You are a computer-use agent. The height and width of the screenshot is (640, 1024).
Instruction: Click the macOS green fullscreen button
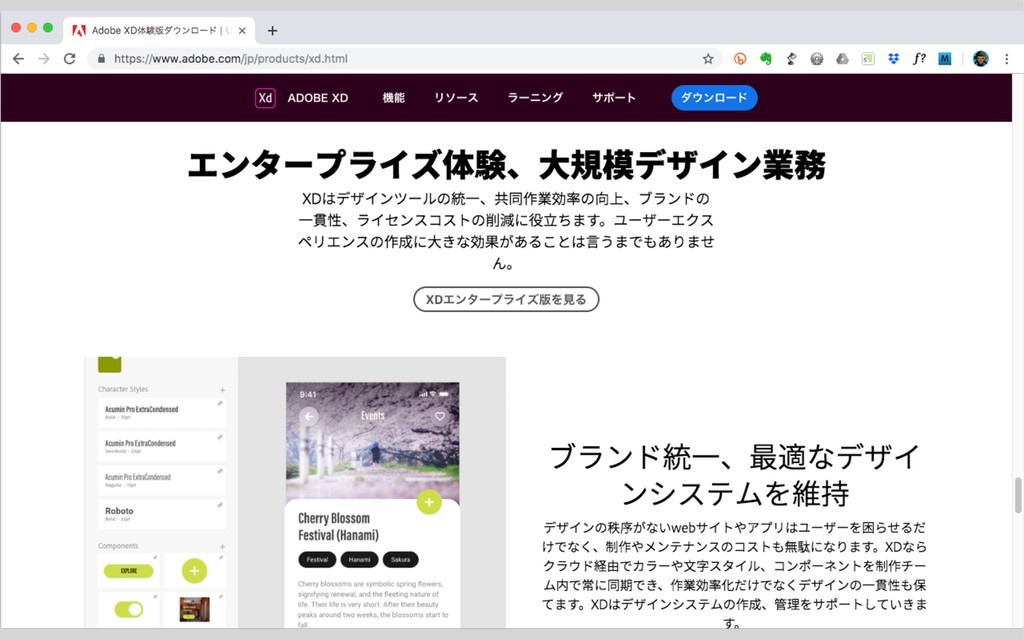click(48, 27)
